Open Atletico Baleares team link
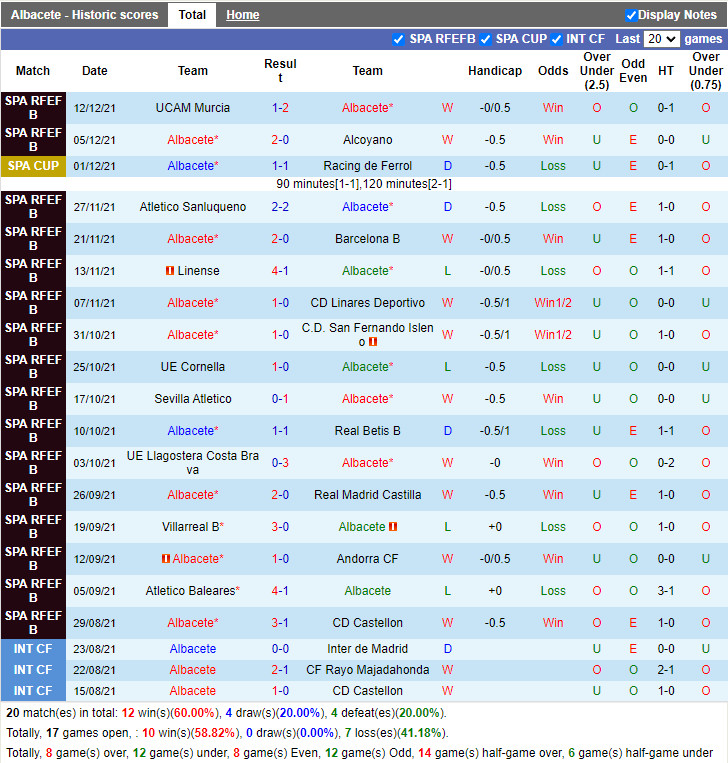The image size is (728, 763). [191, 591]
